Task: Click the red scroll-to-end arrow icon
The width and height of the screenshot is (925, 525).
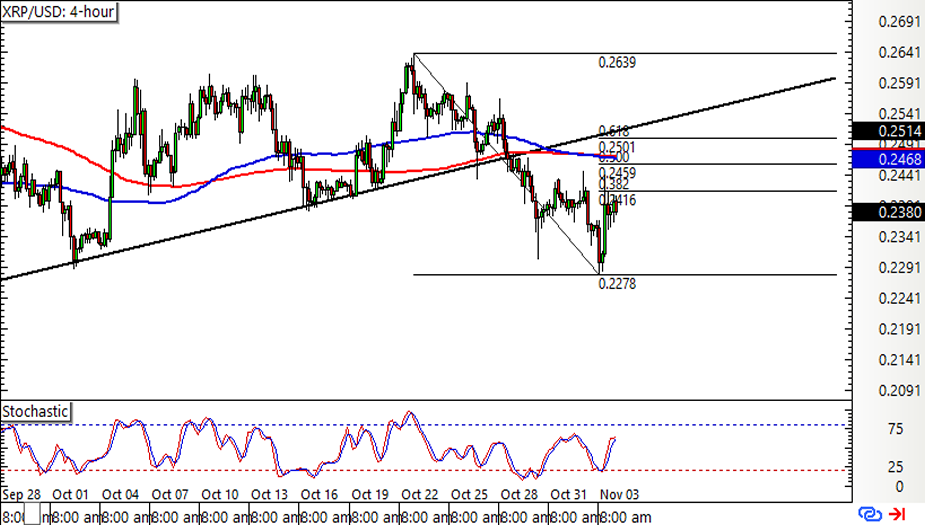Action: click(x=897, y=514)
